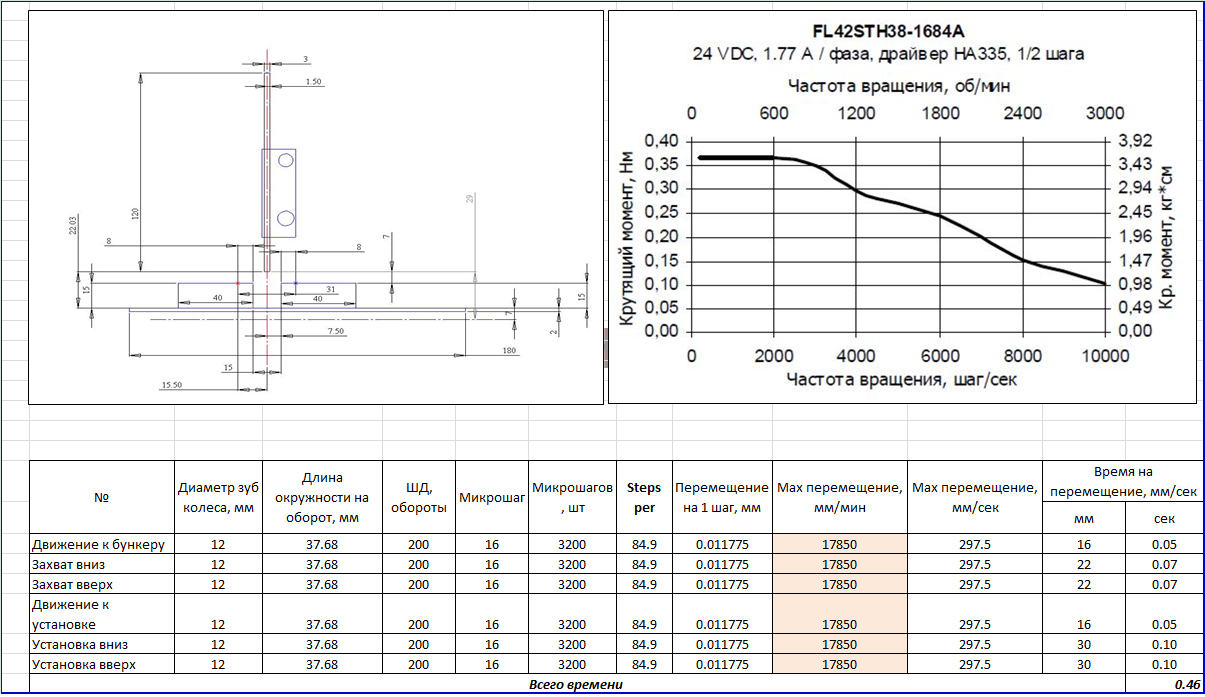Select the 'Steps per' header cell
This screenshot has width=1205, height=697.
[x=644, y=497]
